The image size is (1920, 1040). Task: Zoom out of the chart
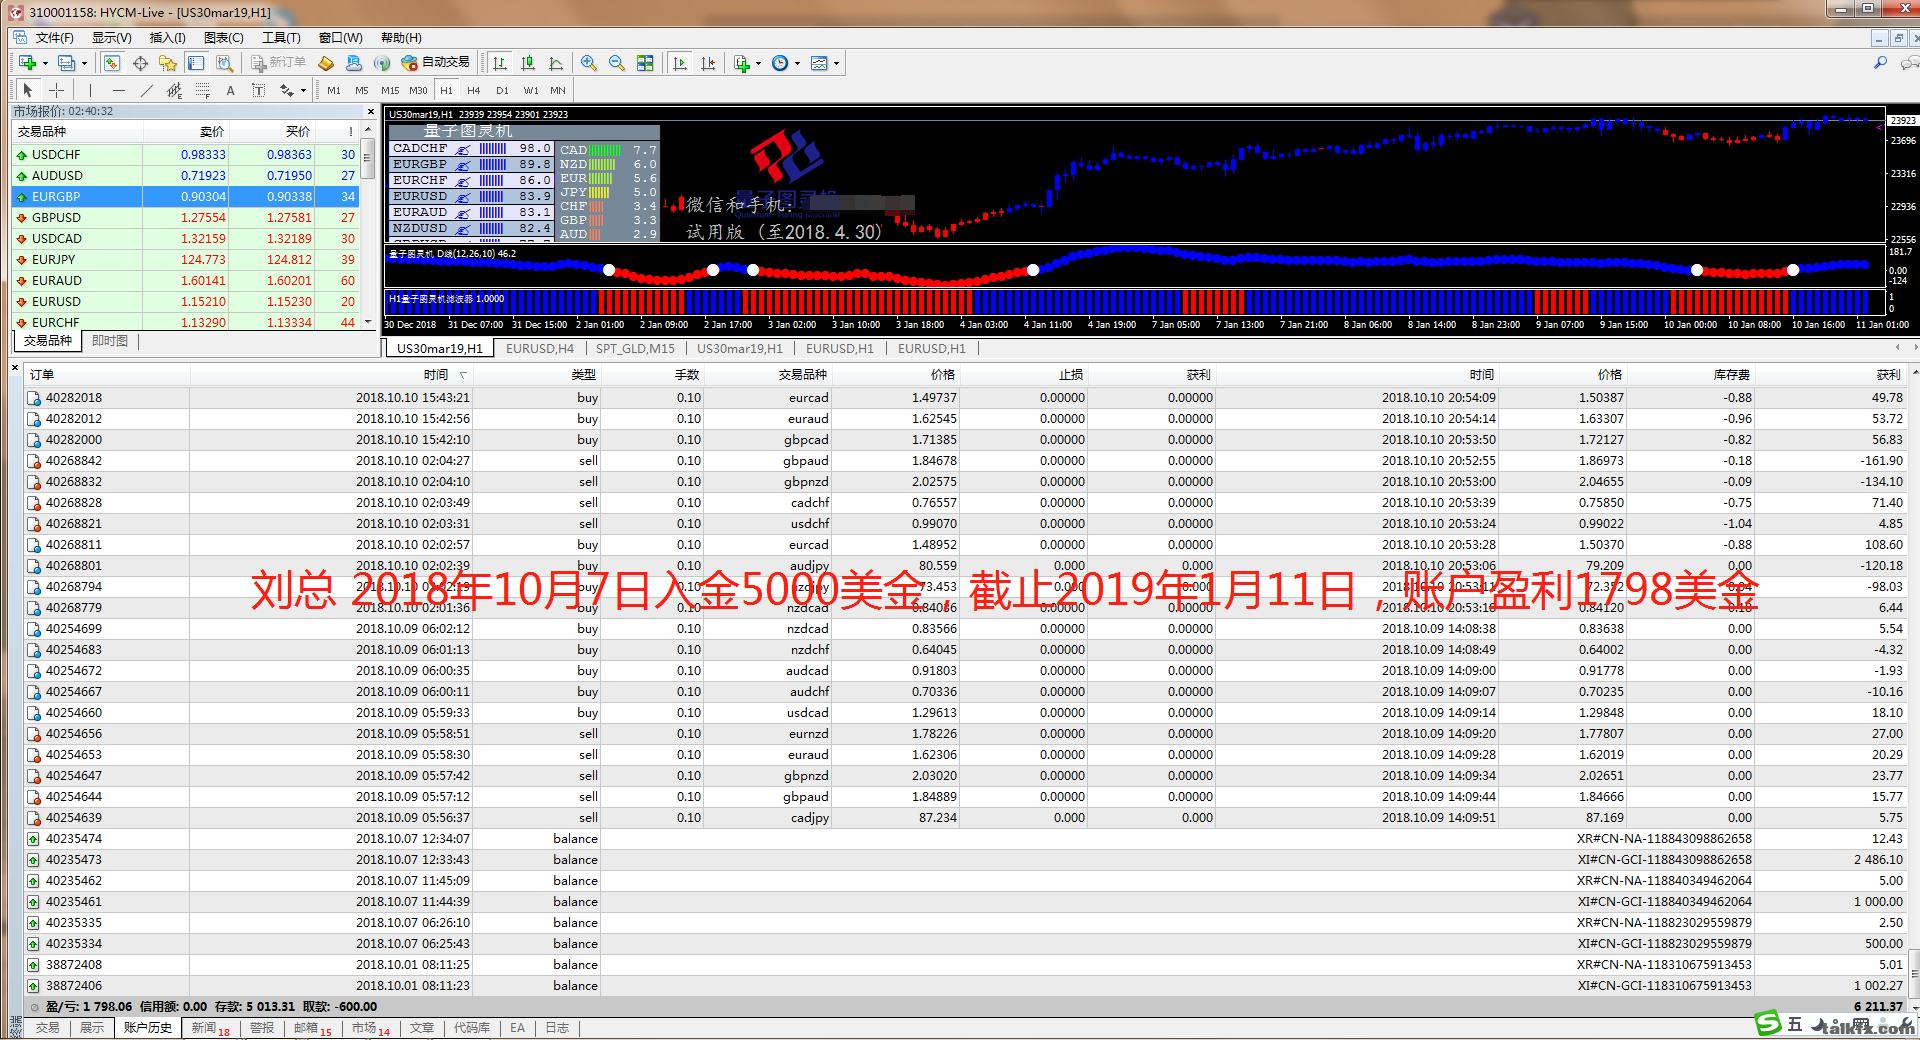[x=617, y=63]
